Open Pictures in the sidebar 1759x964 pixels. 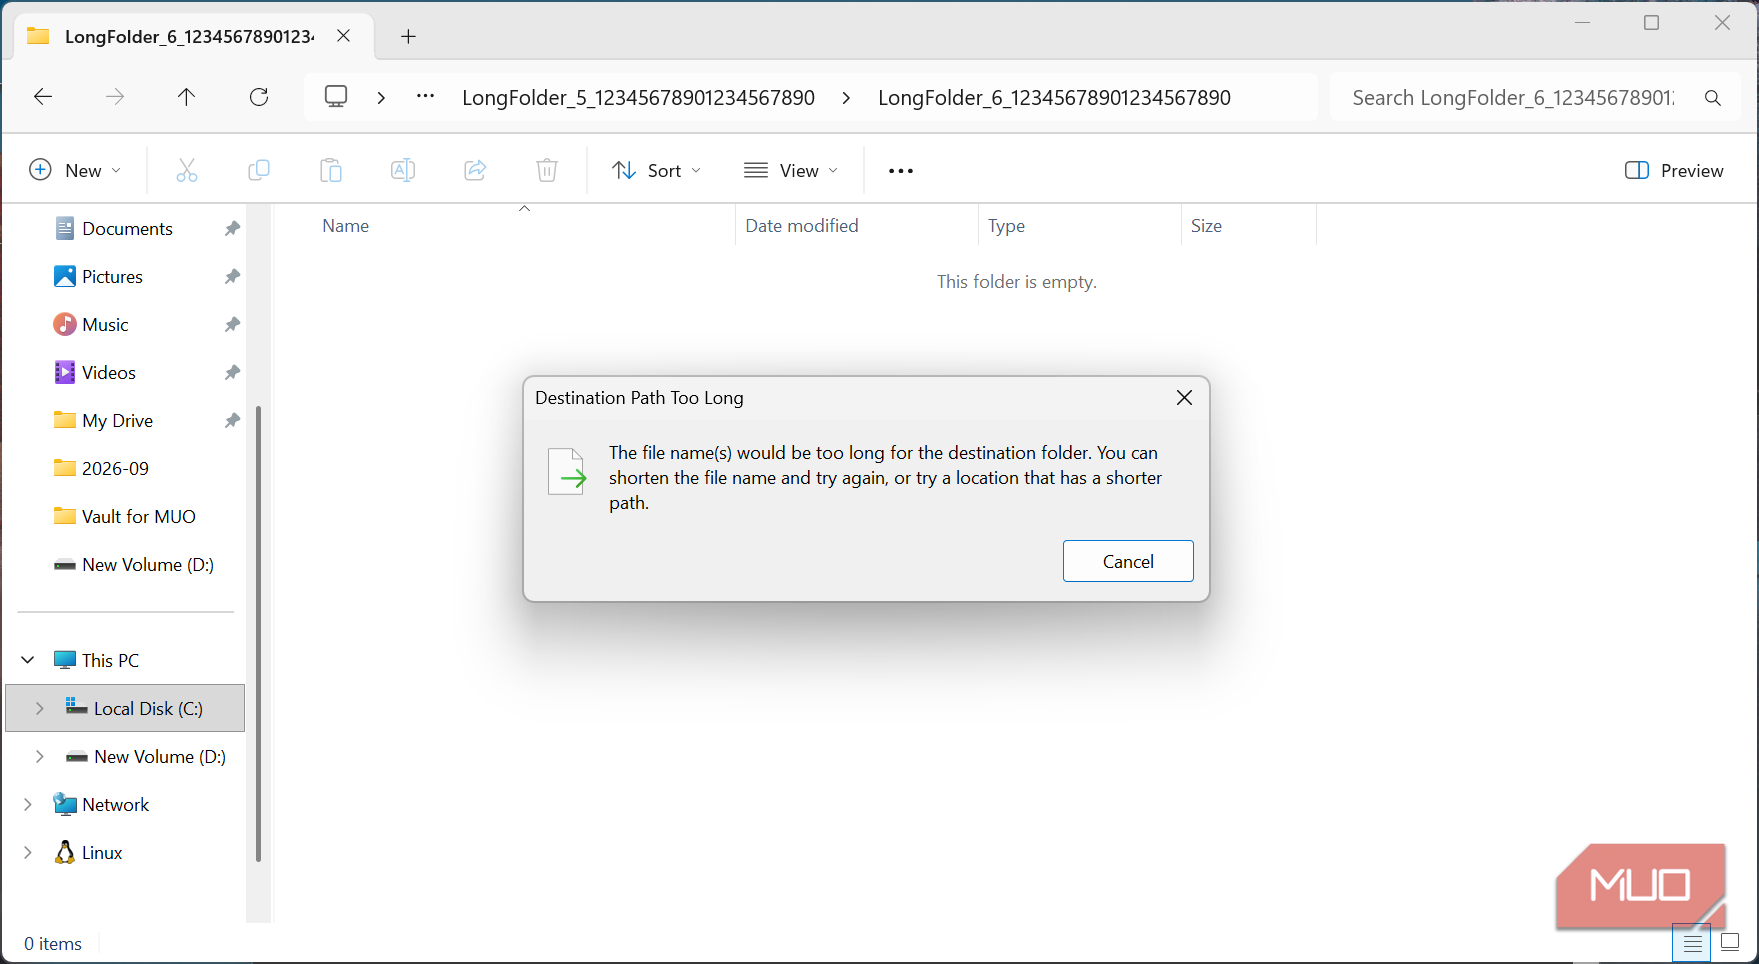click(112, 277)
